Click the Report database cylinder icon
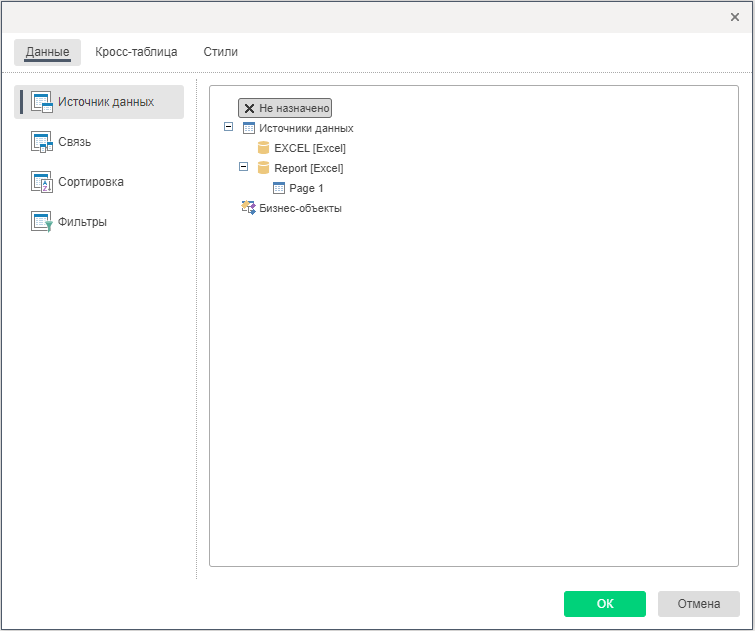Viewport: 755px width, 631px height. coord(264,168)
